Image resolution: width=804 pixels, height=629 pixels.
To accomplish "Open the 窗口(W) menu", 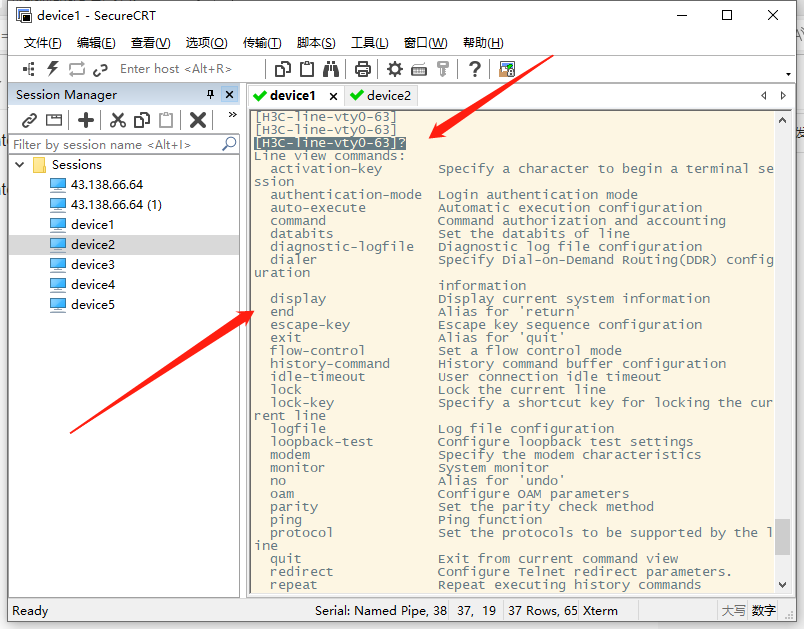I will (426, 43).
